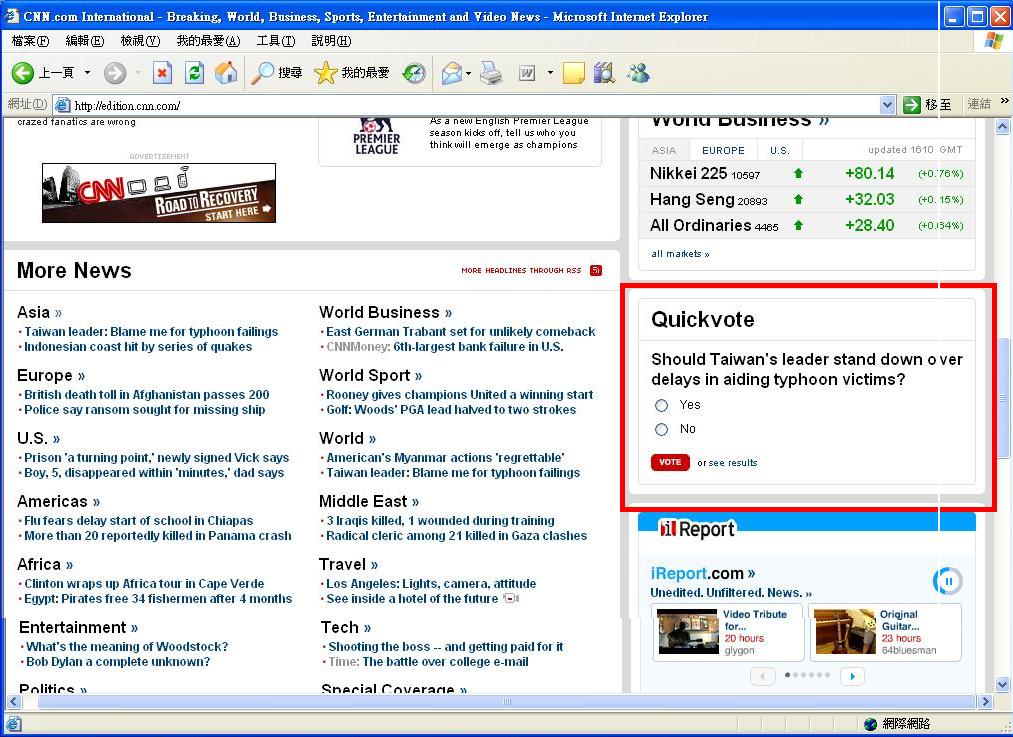Open the 我的最愛 (Favorites) menu
1013x737 pixels.
tap(208, 41)
